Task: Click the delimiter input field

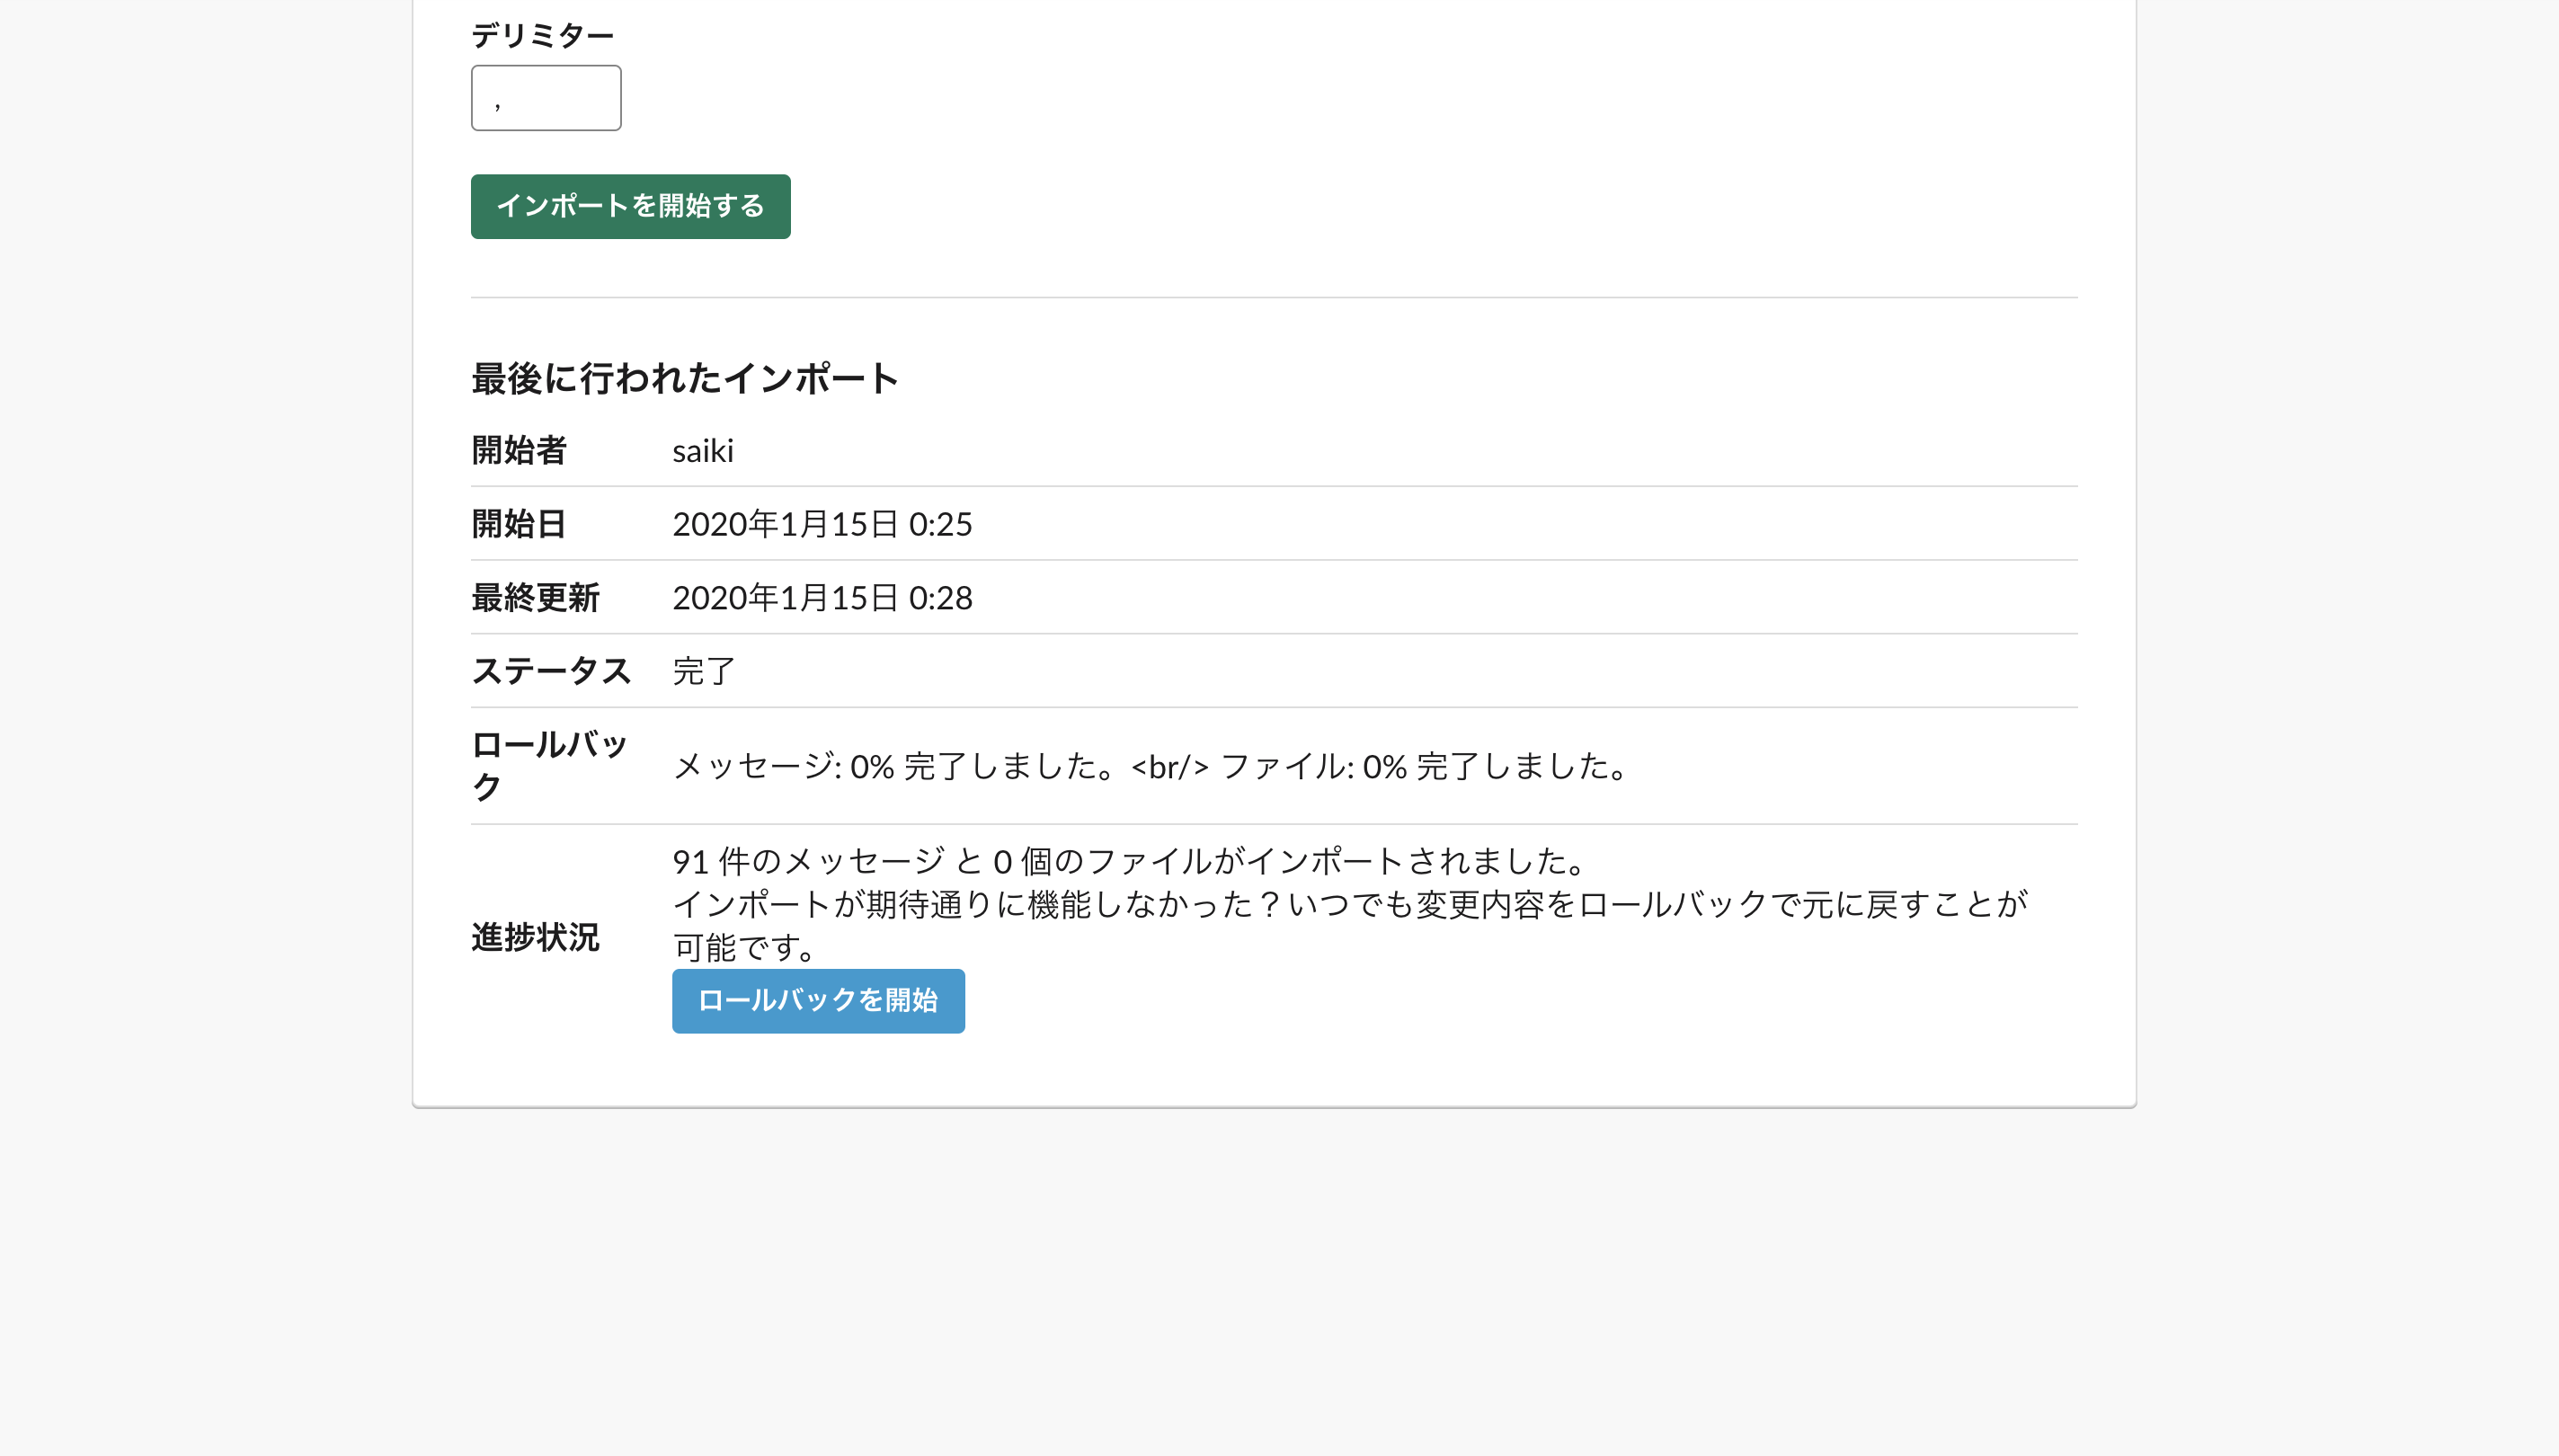Action: click(x=545, y=97)
